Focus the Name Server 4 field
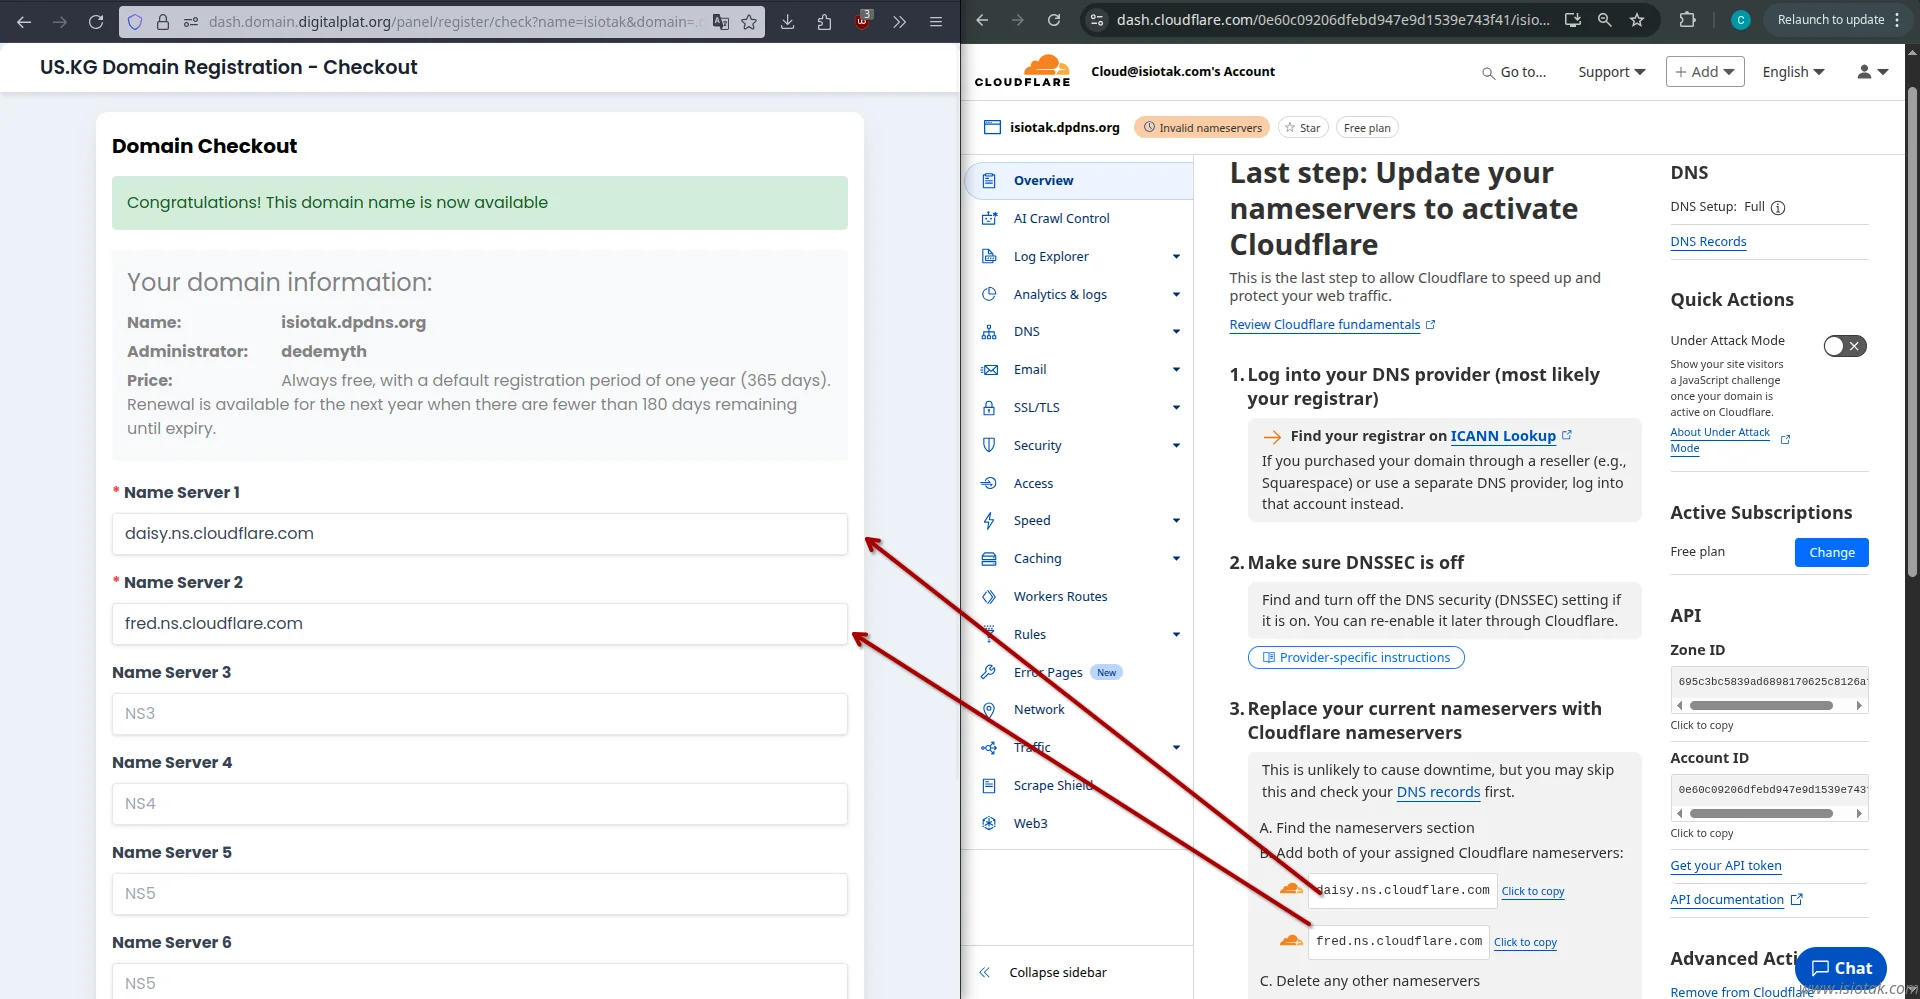Viewport: 1920px width, 999px height. click(480, 804)
